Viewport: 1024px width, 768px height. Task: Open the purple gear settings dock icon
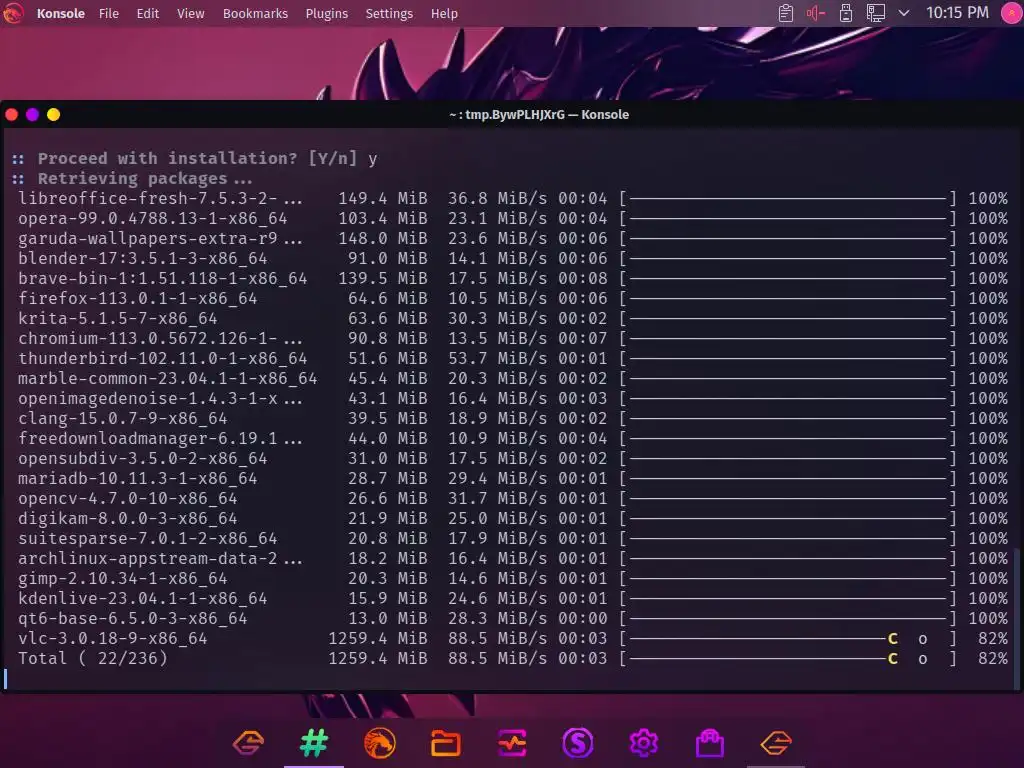click(x=644, y=743)
